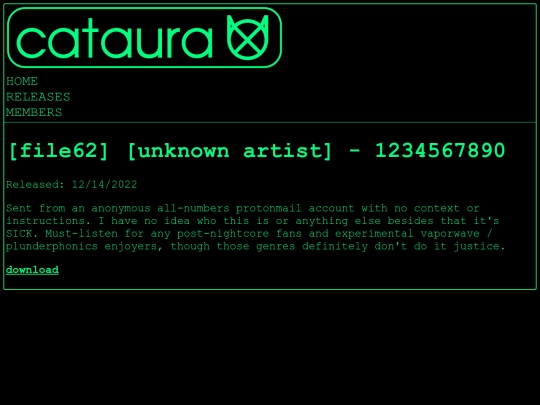Click the word justice ending the description
This screenshot has height=405, width=540.
click(x=479, y=247)
